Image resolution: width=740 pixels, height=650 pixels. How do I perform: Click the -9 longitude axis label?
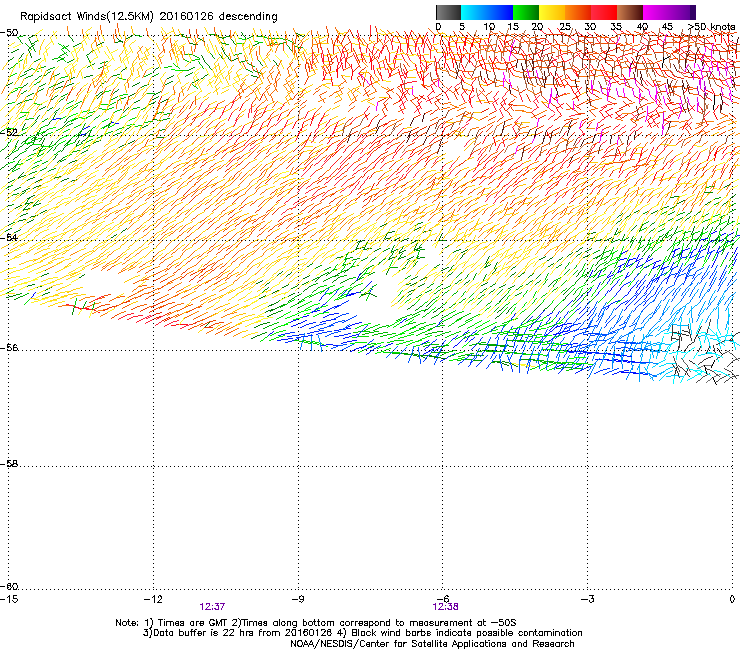pyautogui.click(x=298, y=599)
